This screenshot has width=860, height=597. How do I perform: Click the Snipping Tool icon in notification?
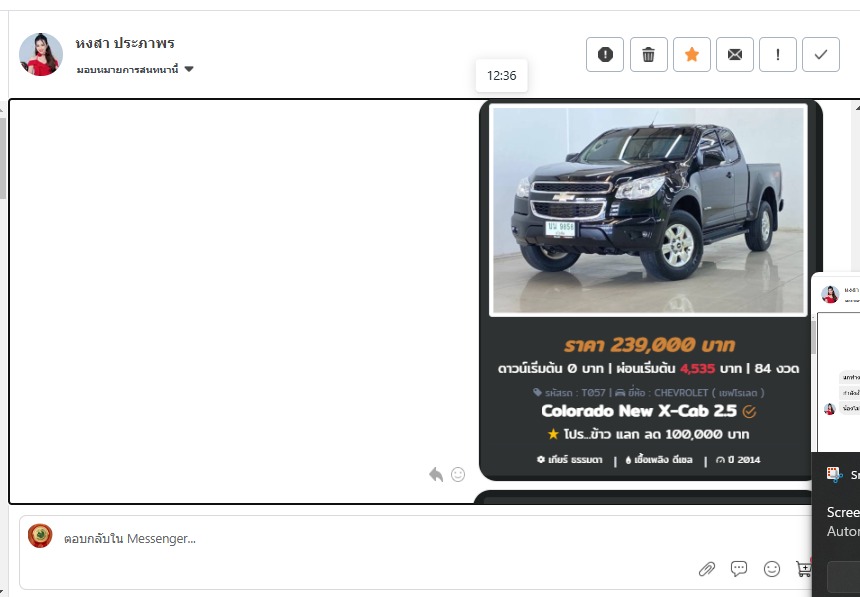834,475
